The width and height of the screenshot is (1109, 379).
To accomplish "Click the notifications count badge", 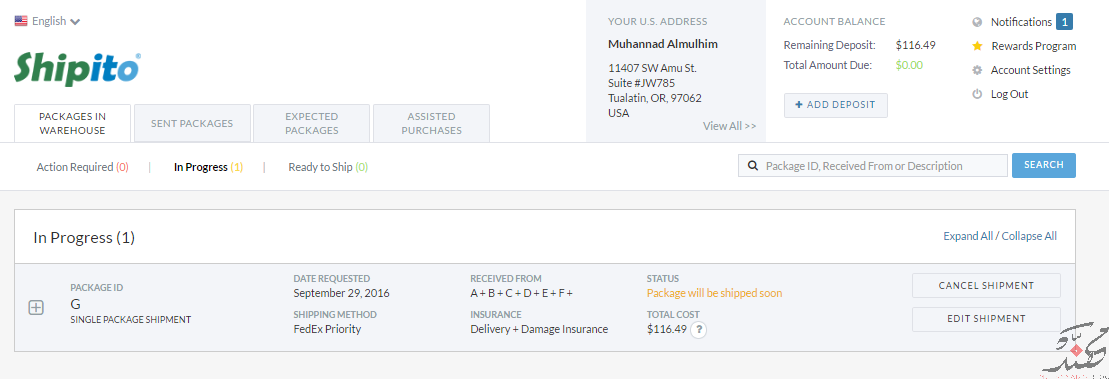I will [x=1064, y=22].
